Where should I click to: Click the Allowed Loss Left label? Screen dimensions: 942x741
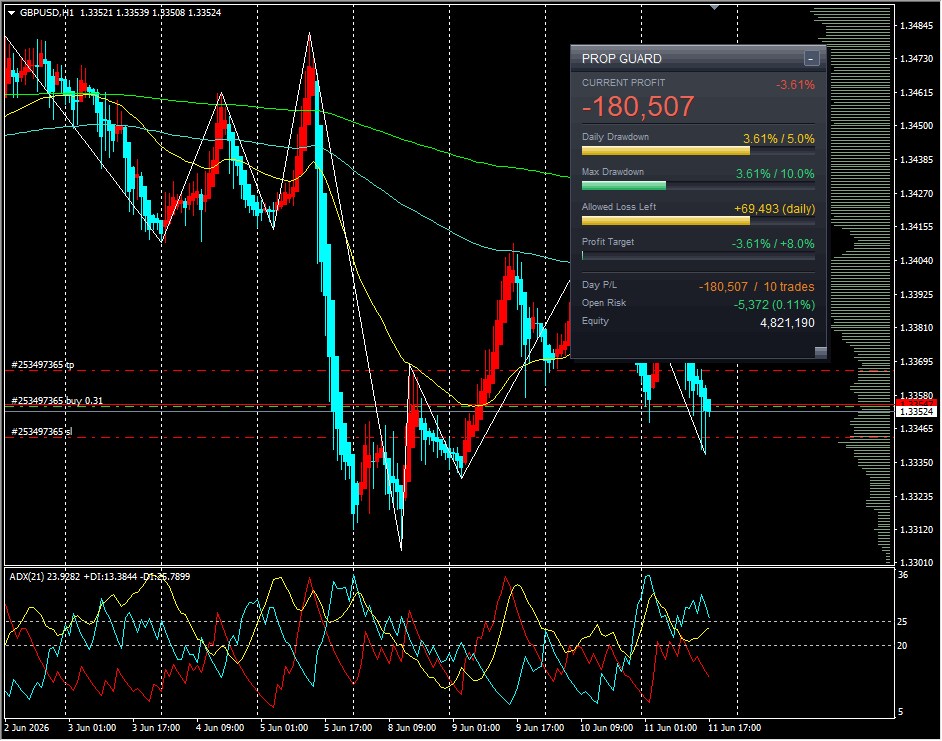click(x=619, y=207)
